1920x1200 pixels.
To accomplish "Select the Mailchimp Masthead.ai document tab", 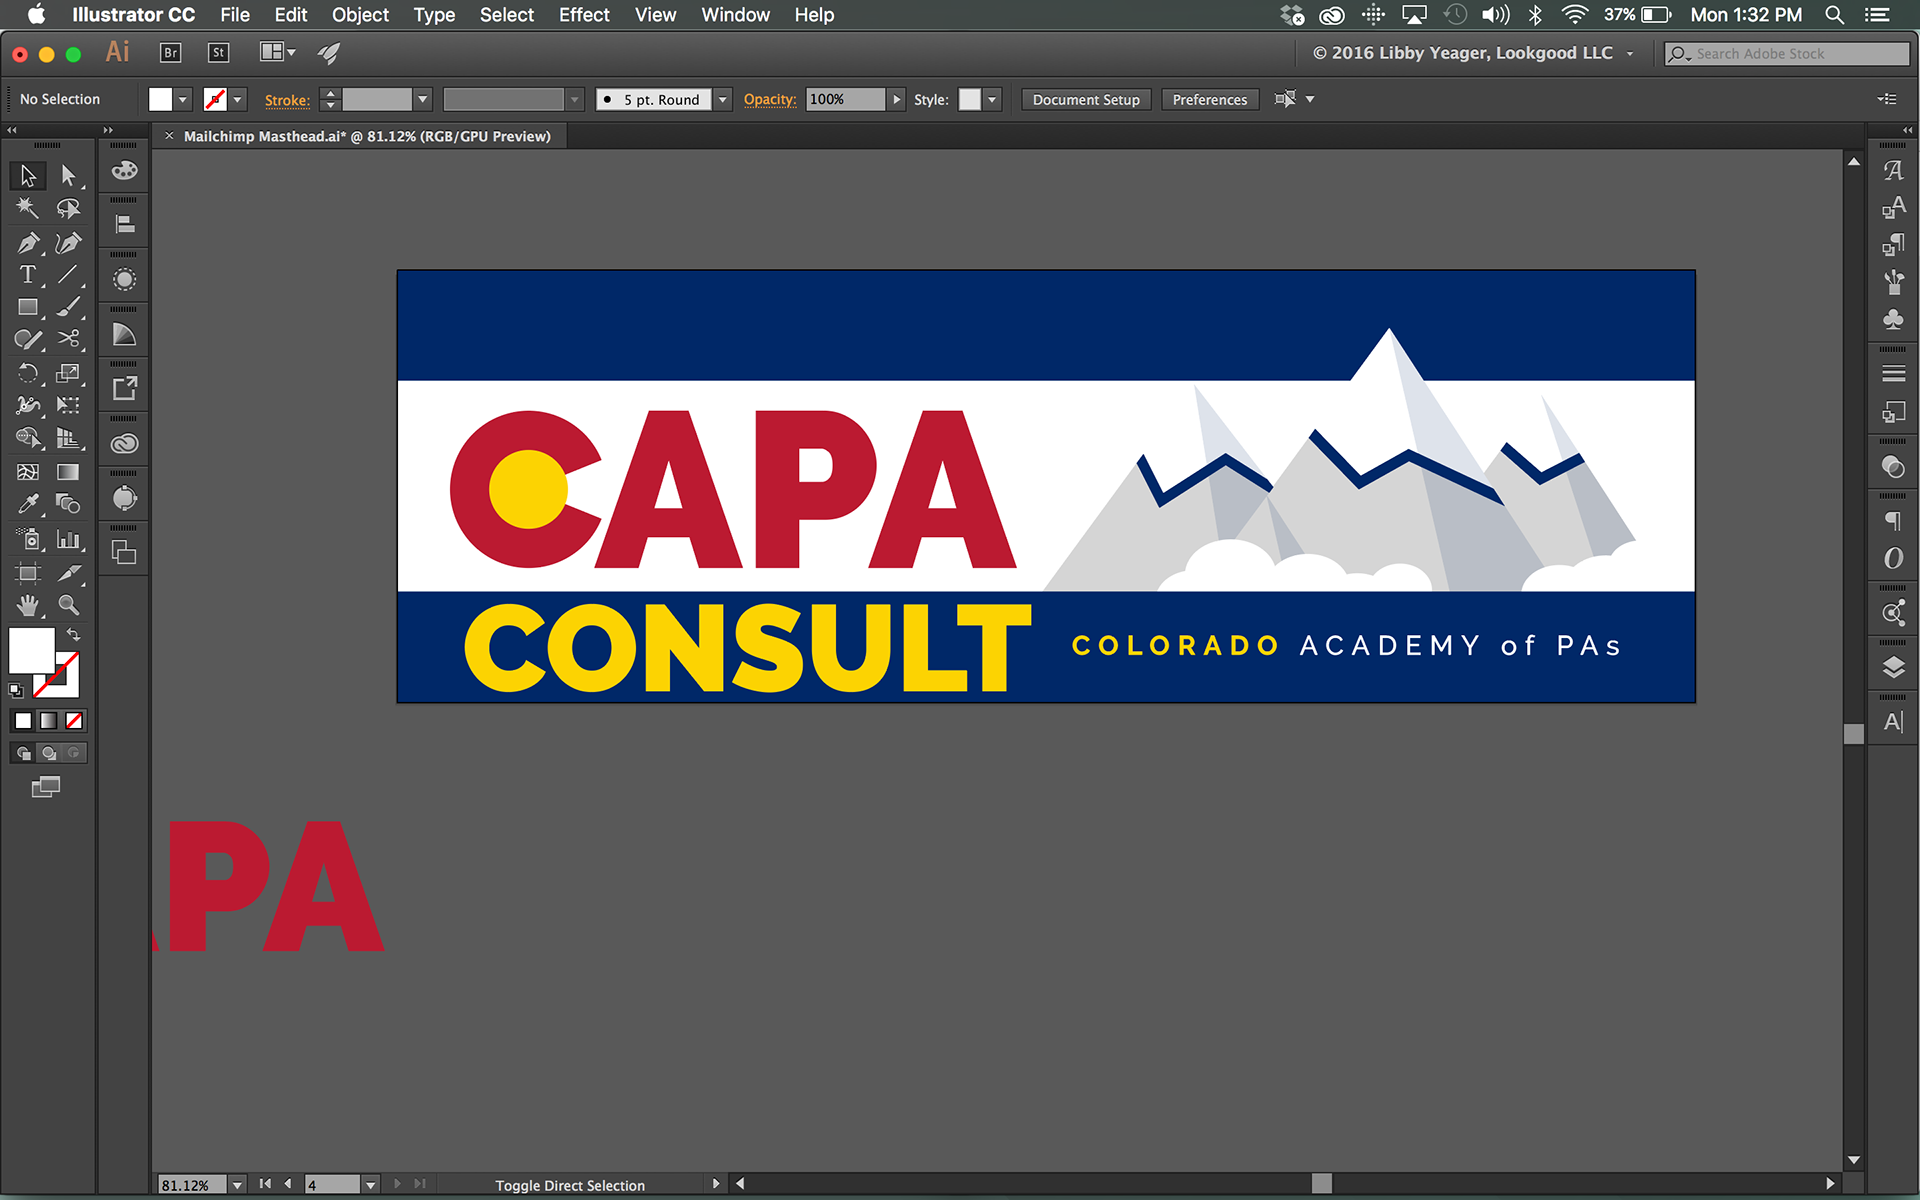I will coord(366,136).
